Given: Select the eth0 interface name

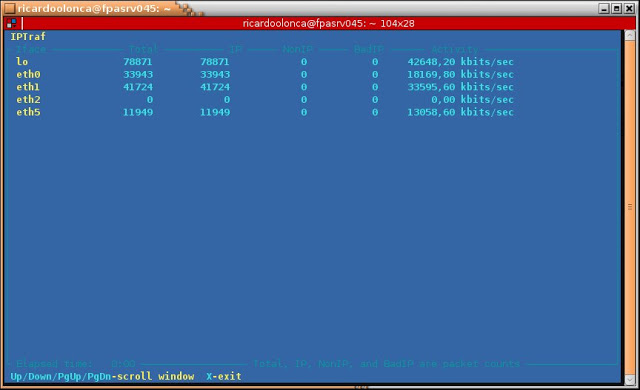Looking at the screenshot, I should pyautogui.click(x=28, y=74).
